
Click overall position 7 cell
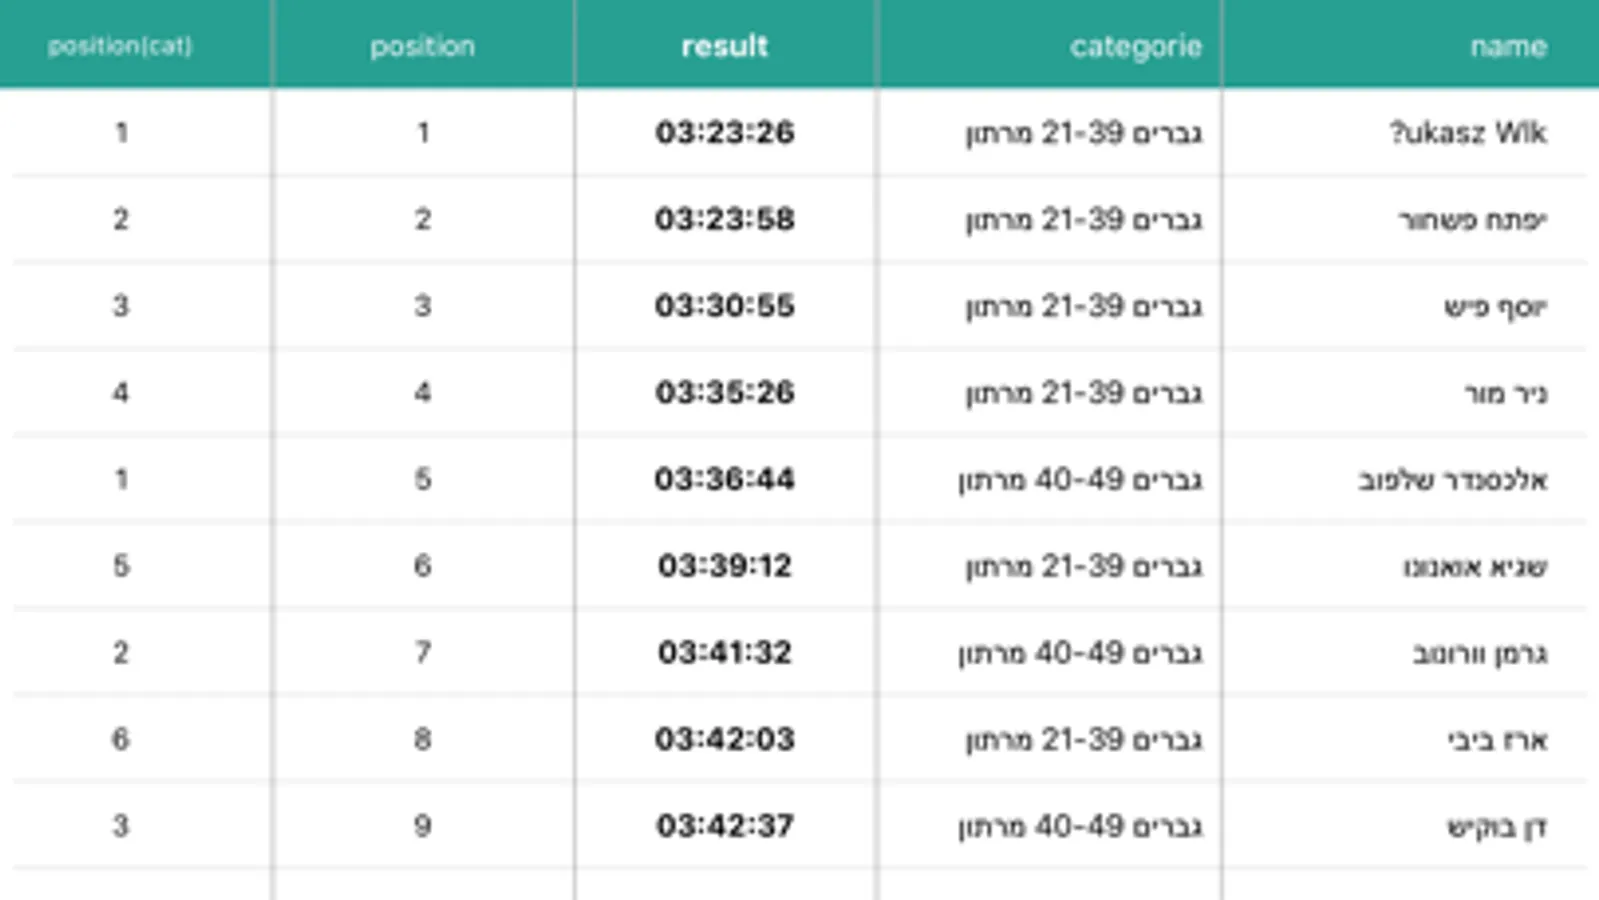(422, 652)
